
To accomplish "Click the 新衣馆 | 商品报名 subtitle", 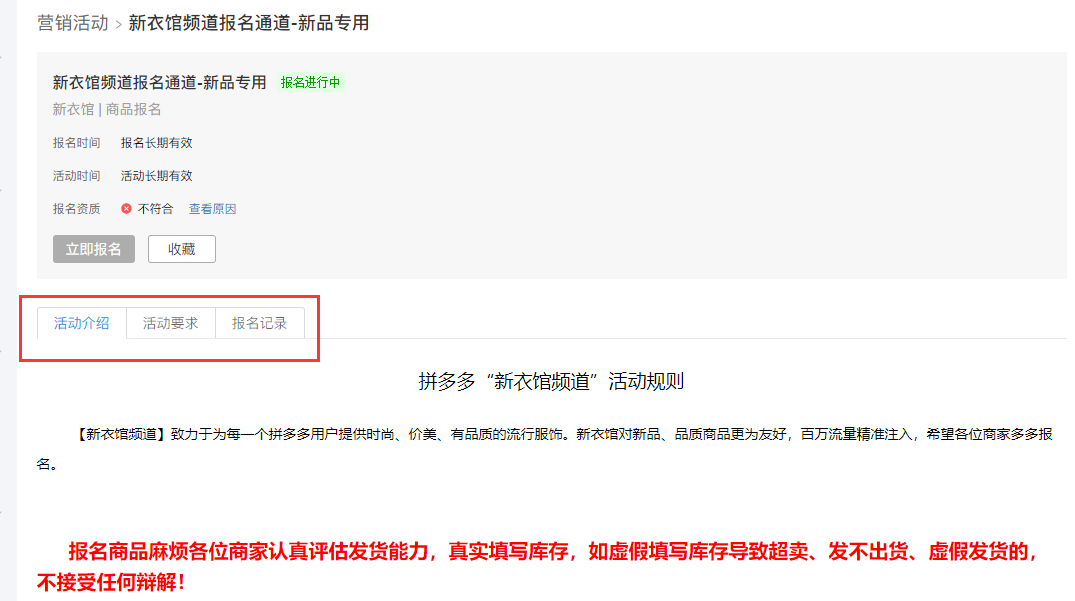I will click(107, 110).
